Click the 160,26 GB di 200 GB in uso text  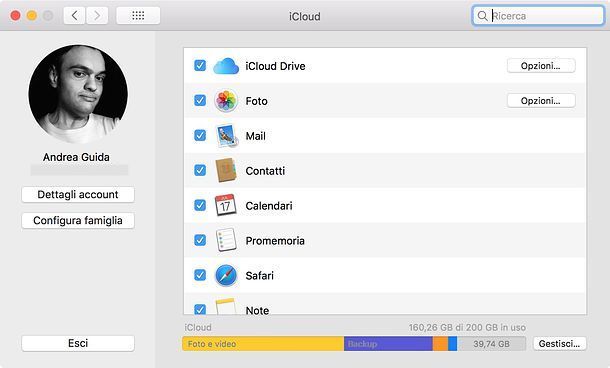[x=467, y=328]
